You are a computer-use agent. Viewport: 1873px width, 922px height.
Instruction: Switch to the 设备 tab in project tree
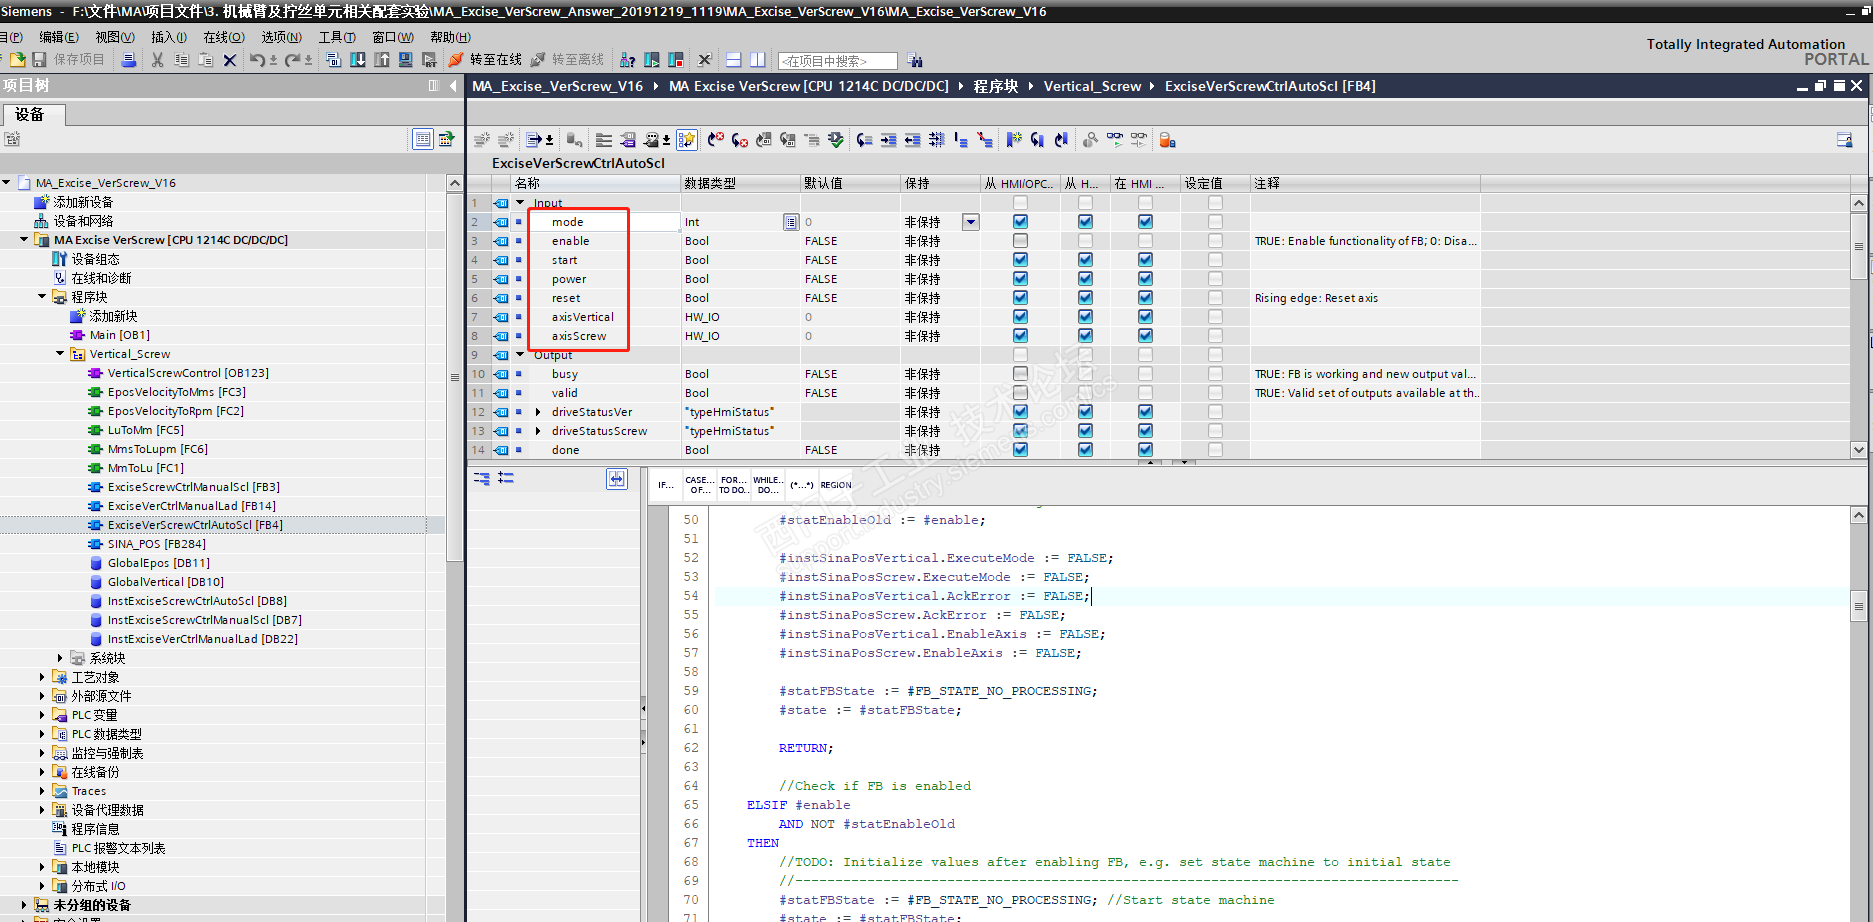(x=30, y=115)
